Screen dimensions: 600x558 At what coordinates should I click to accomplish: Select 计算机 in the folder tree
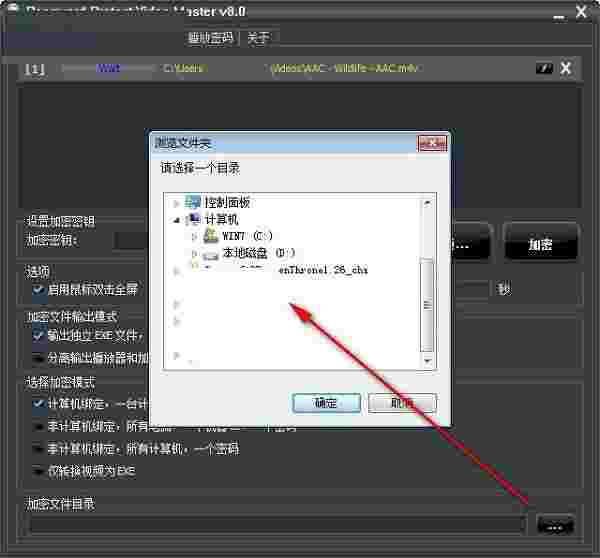(x=221, y=219)
